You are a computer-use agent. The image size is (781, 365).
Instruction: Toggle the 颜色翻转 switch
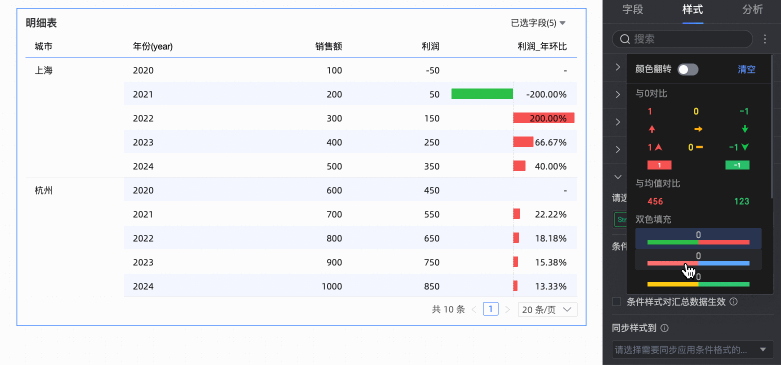pos(688,70)
